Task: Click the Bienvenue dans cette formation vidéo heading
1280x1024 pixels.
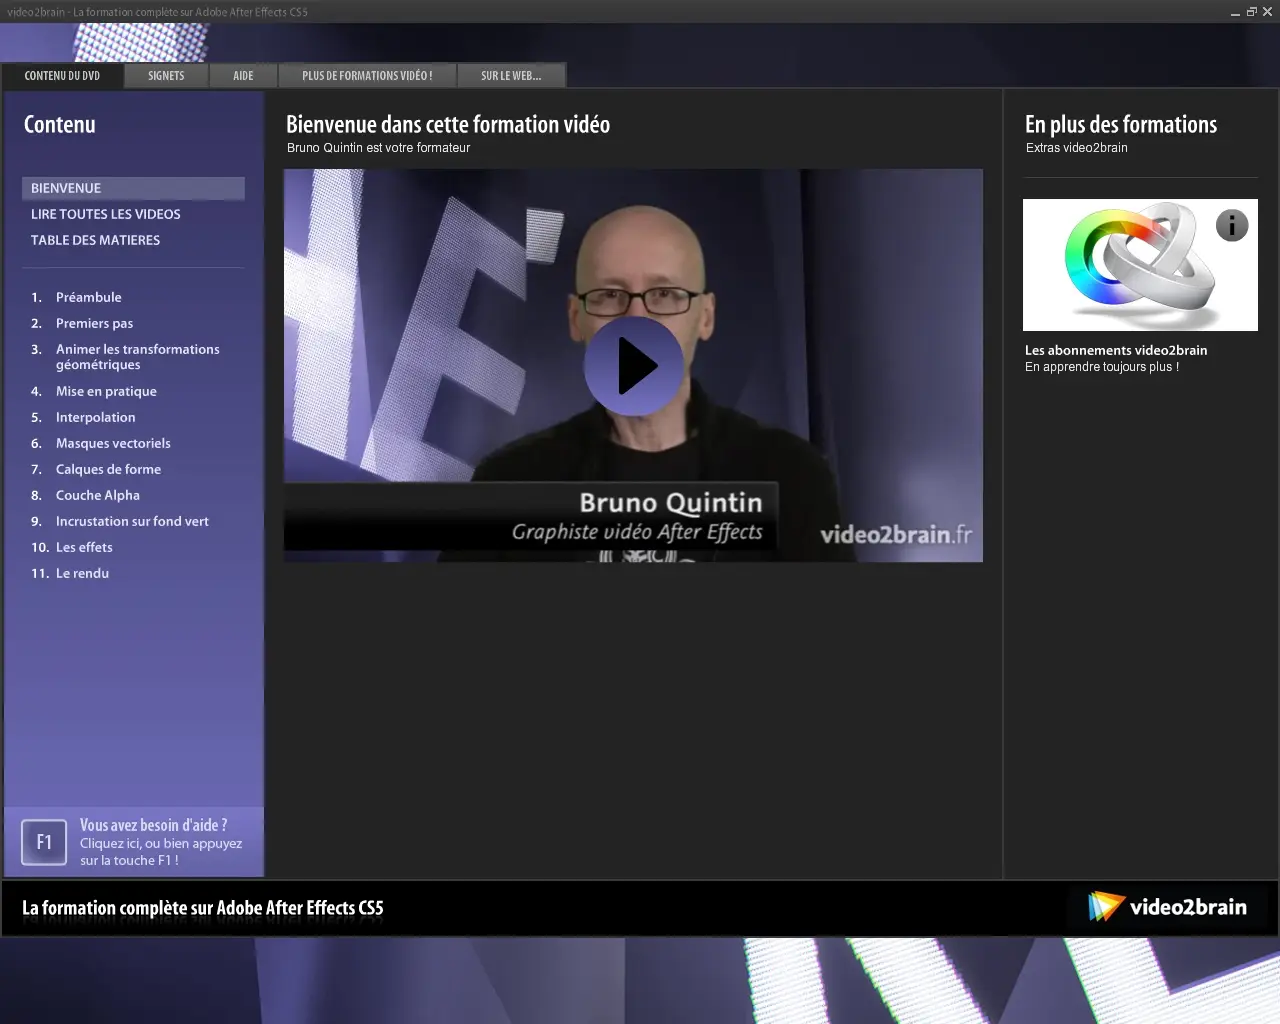Action: (x=448, y=124)
